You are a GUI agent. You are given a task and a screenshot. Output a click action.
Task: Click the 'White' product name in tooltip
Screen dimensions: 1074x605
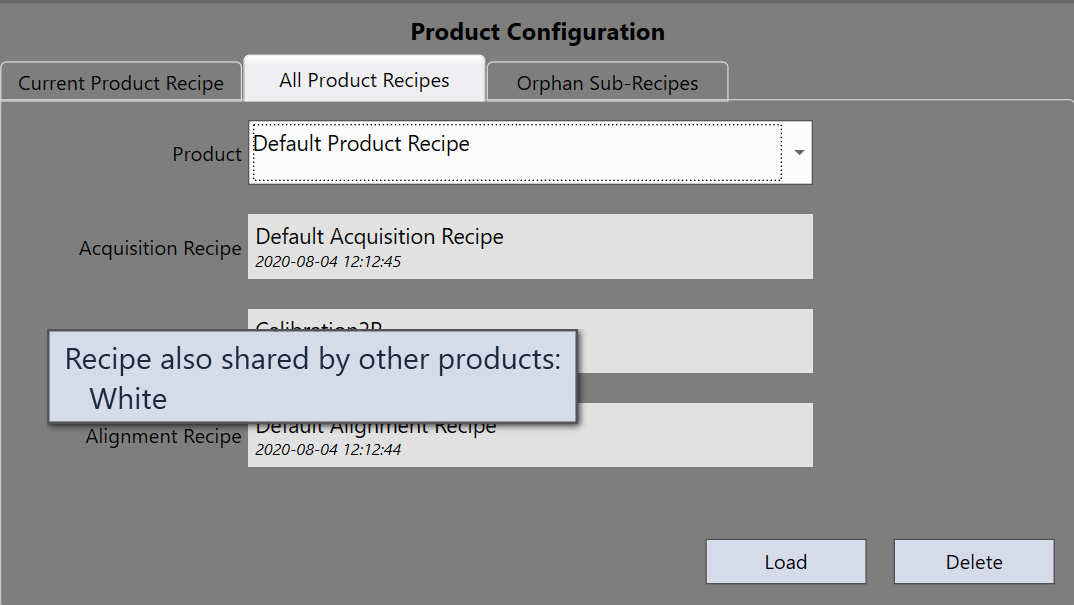tap(128, 399)
